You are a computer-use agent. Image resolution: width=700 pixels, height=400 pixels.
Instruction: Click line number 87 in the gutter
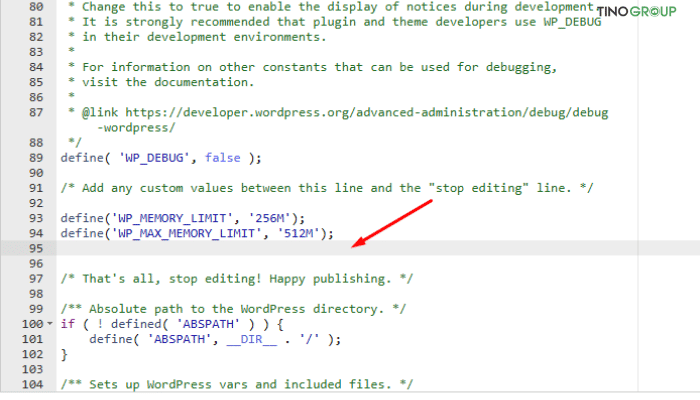tap(36, 112)
